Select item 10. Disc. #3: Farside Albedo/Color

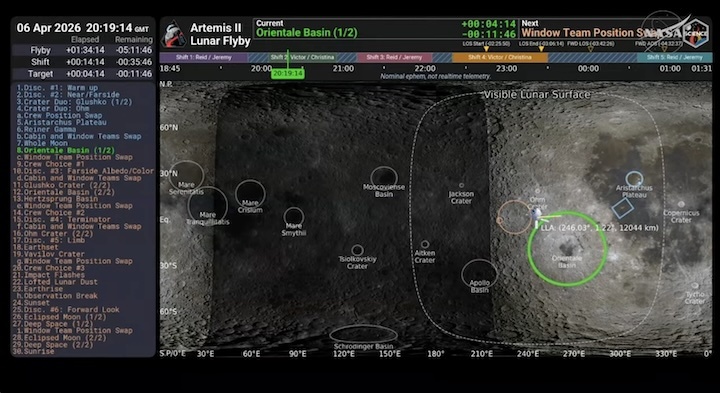(83, 171)
